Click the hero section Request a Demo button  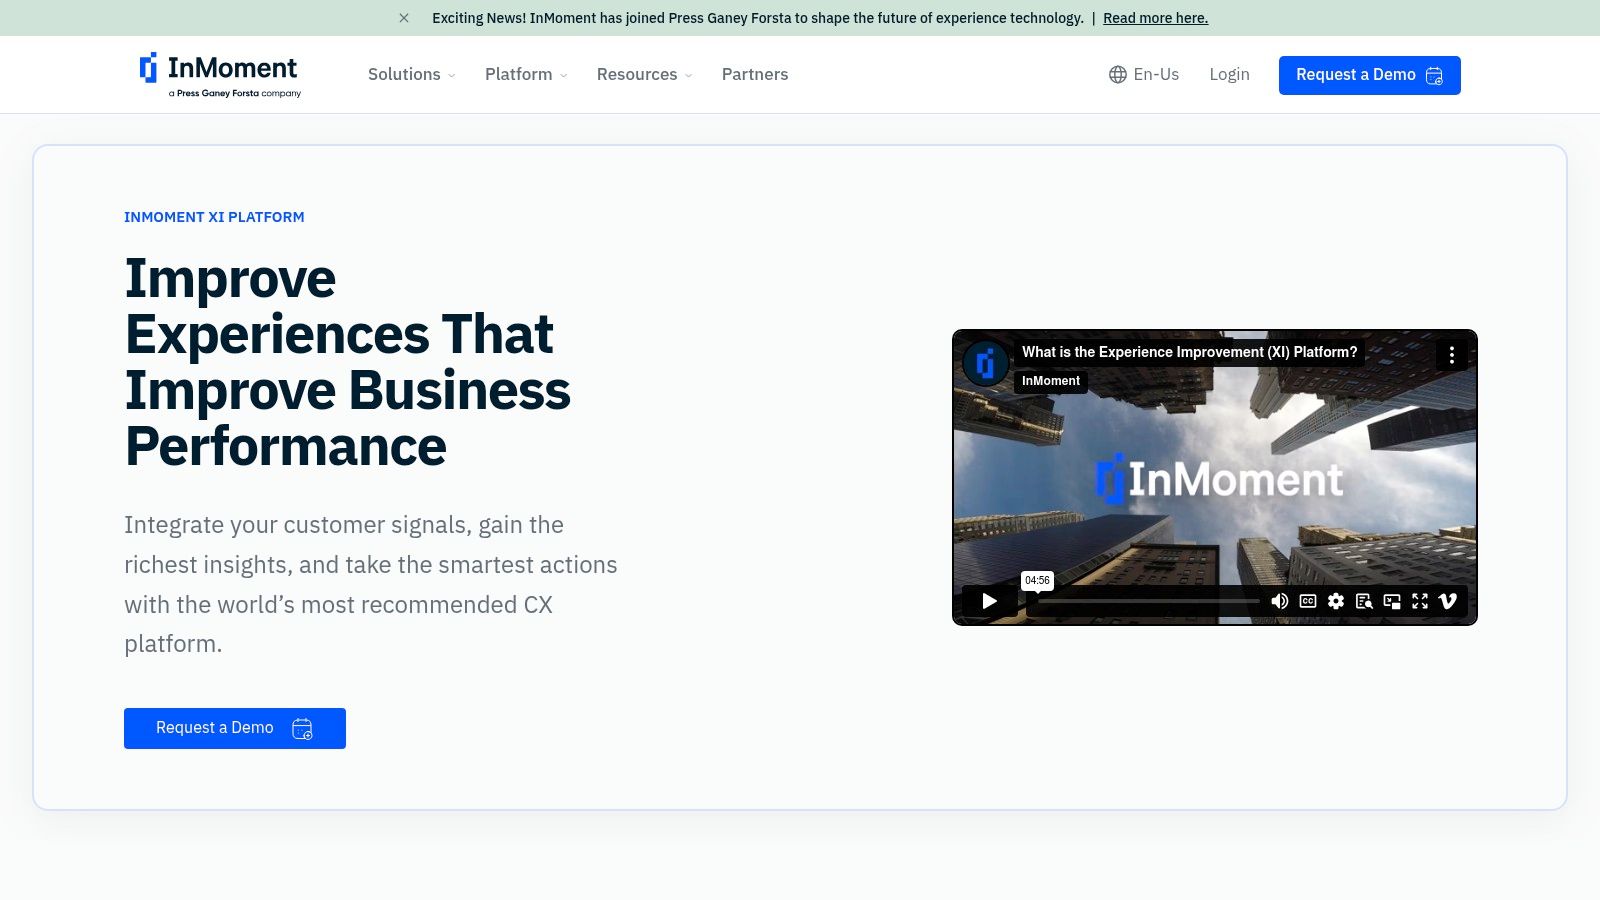[234, 728]
